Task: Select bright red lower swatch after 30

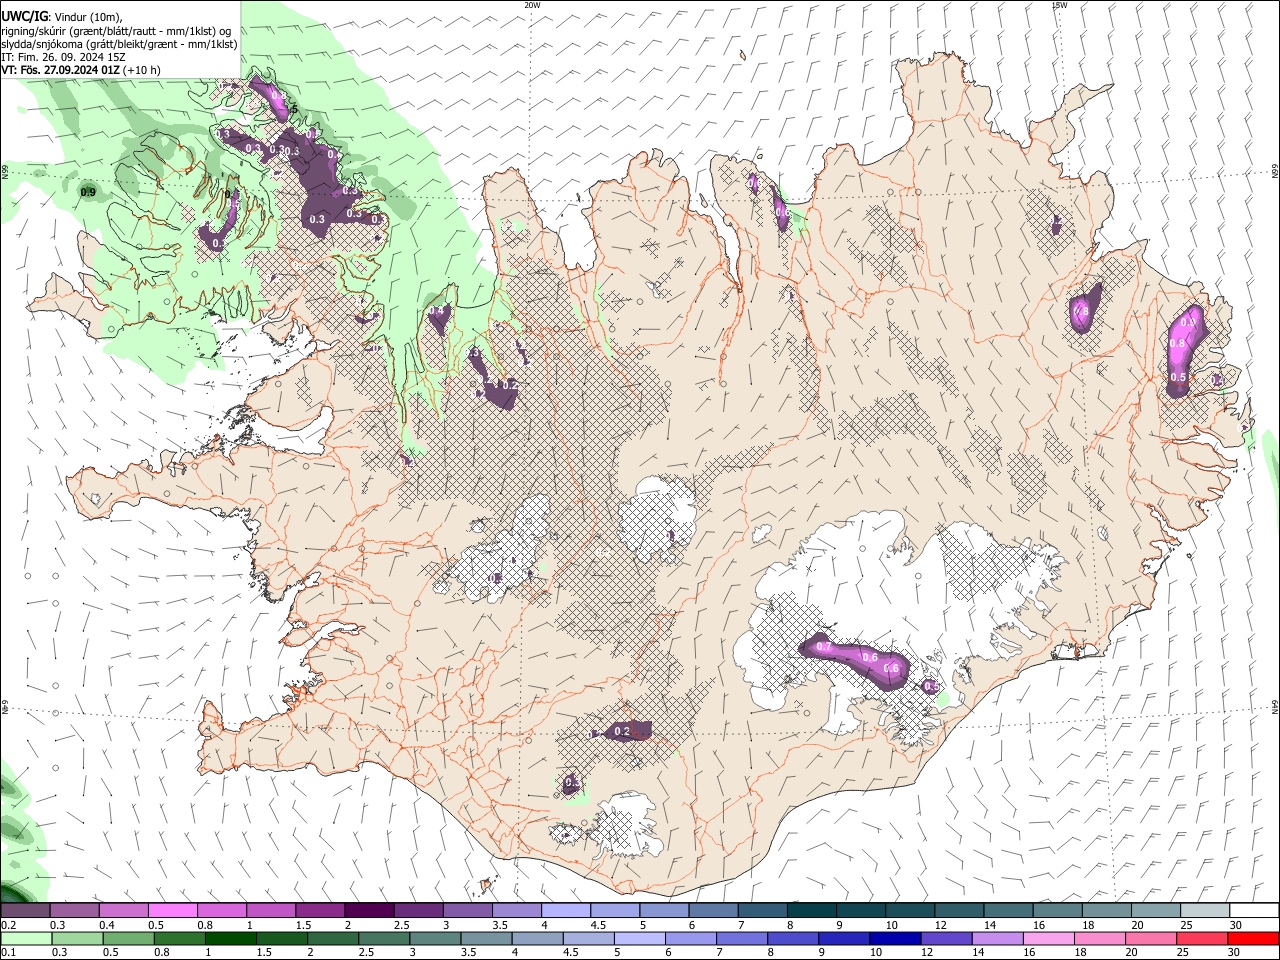Action: tap(1253, 938)
